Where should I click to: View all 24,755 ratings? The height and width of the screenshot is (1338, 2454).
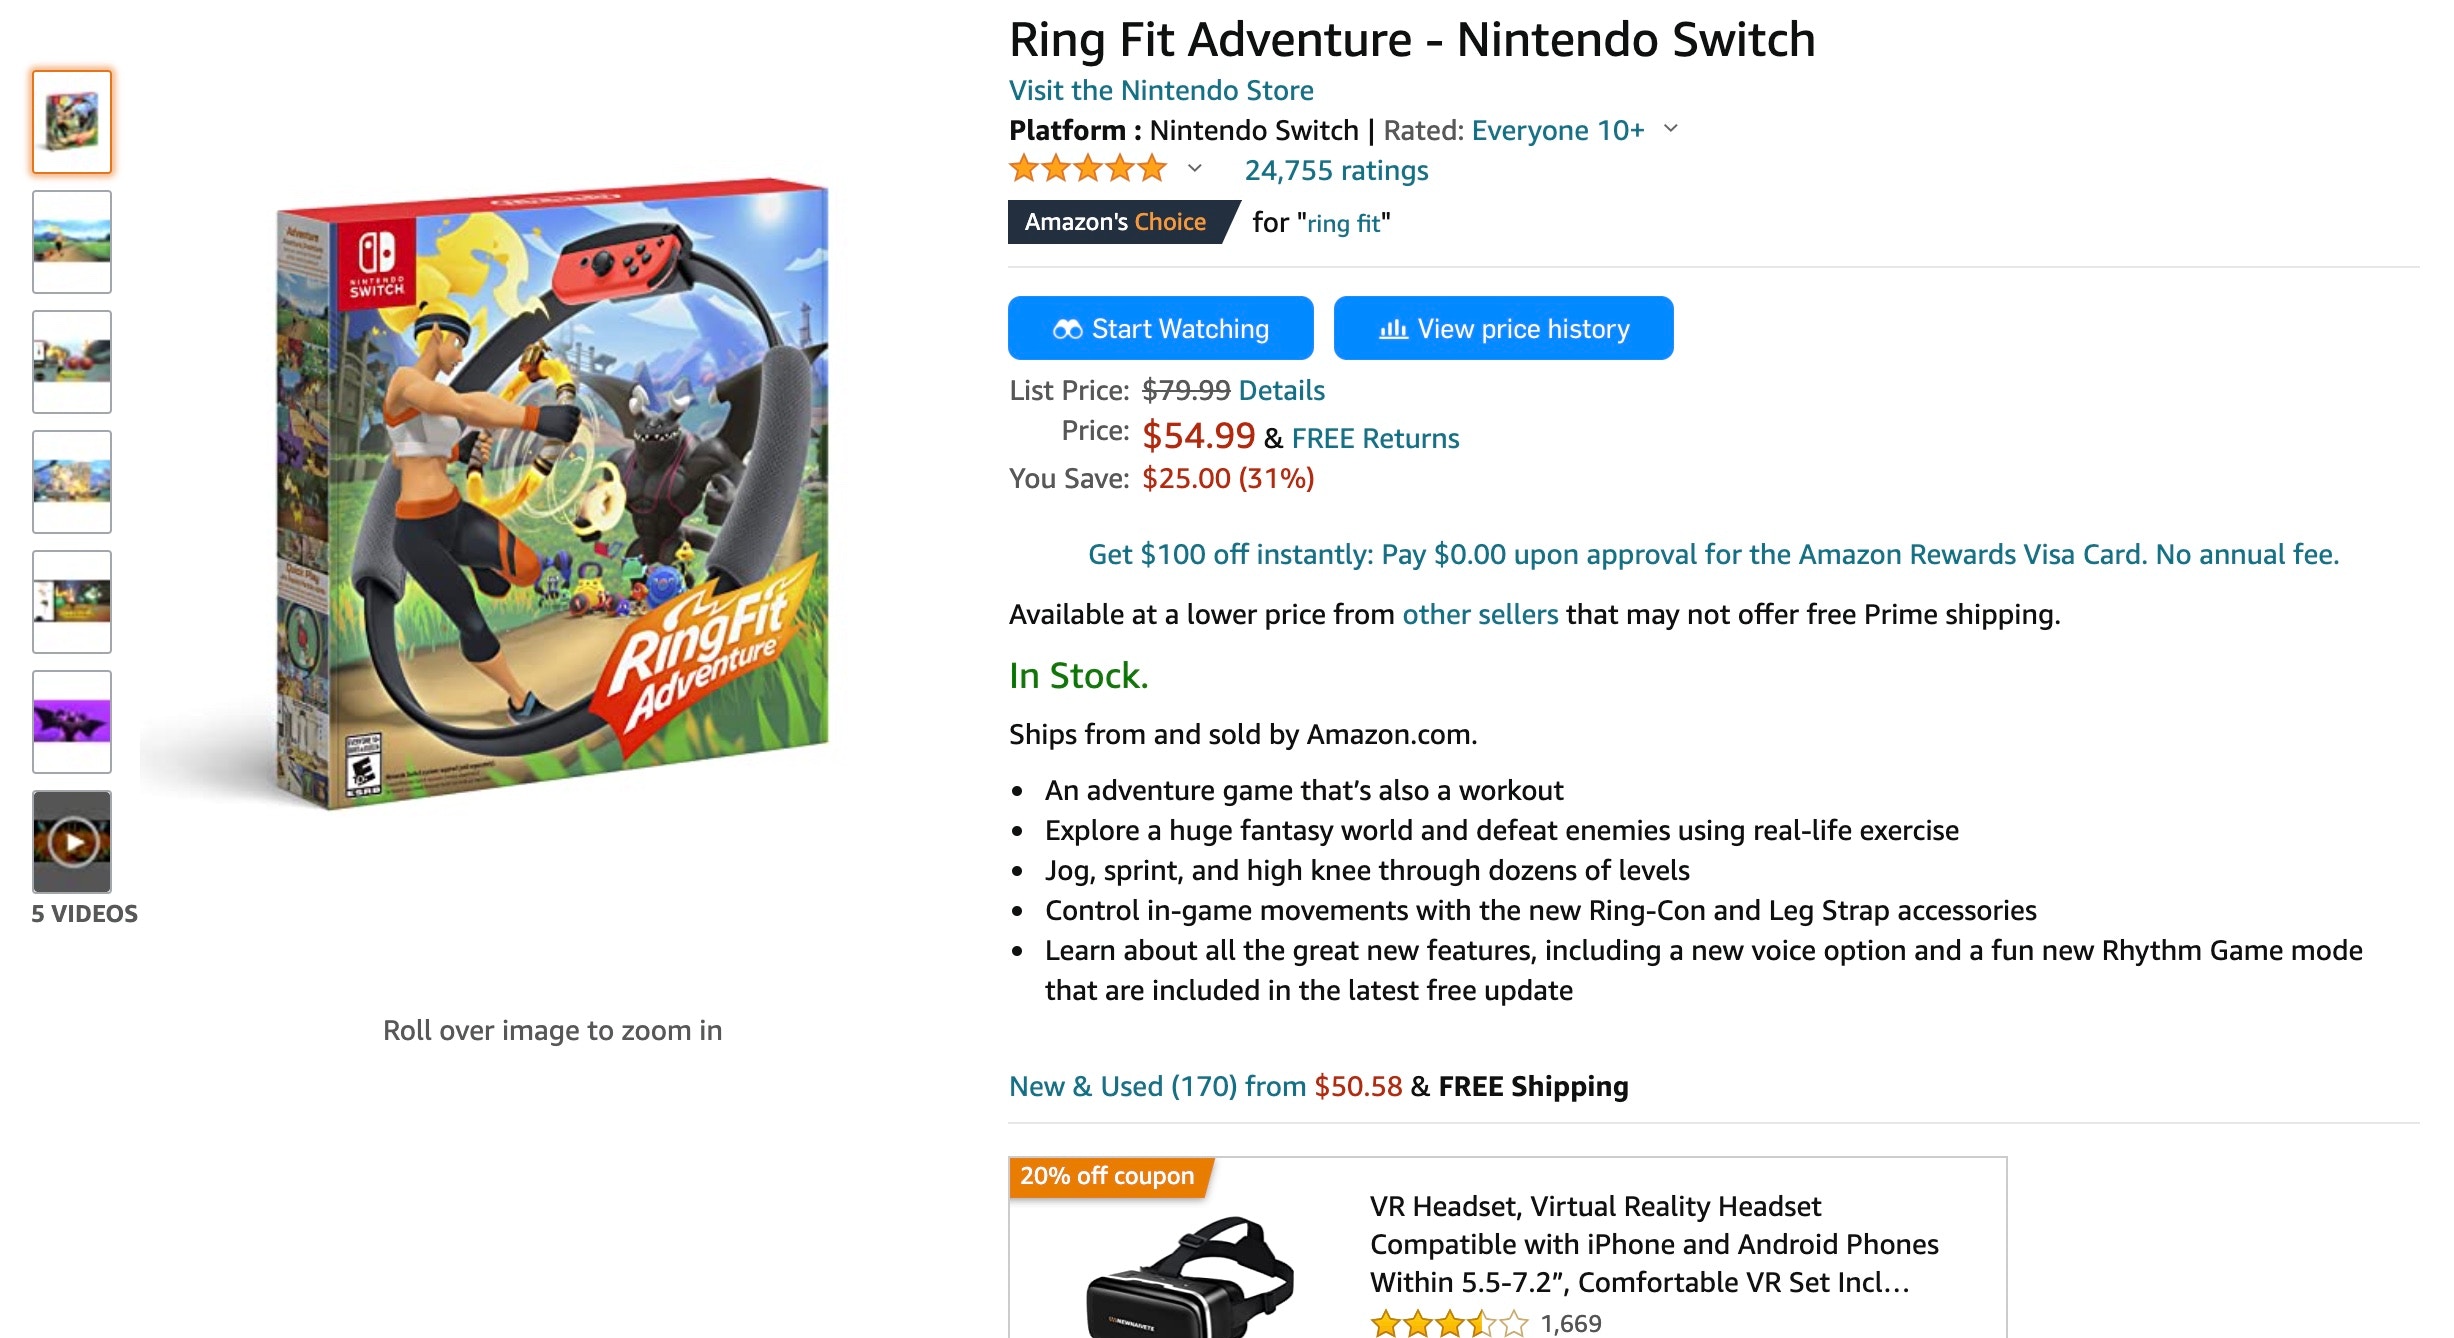tap(1334, 170)
